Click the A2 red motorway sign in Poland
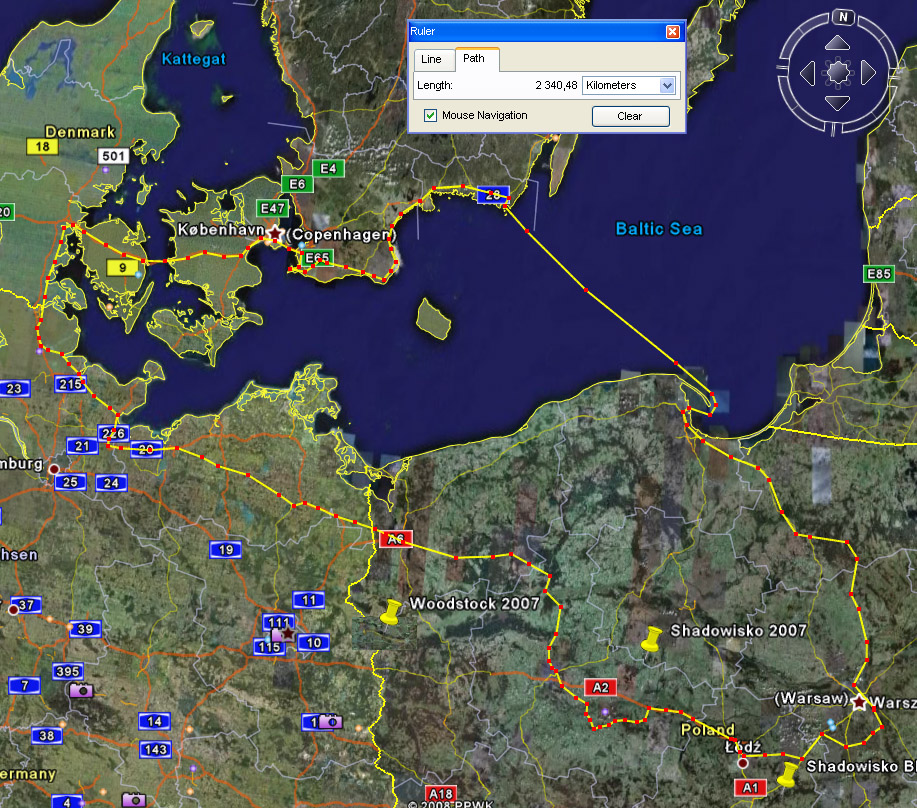Screen dimensions: 917x808 click(x=600, y=687)
